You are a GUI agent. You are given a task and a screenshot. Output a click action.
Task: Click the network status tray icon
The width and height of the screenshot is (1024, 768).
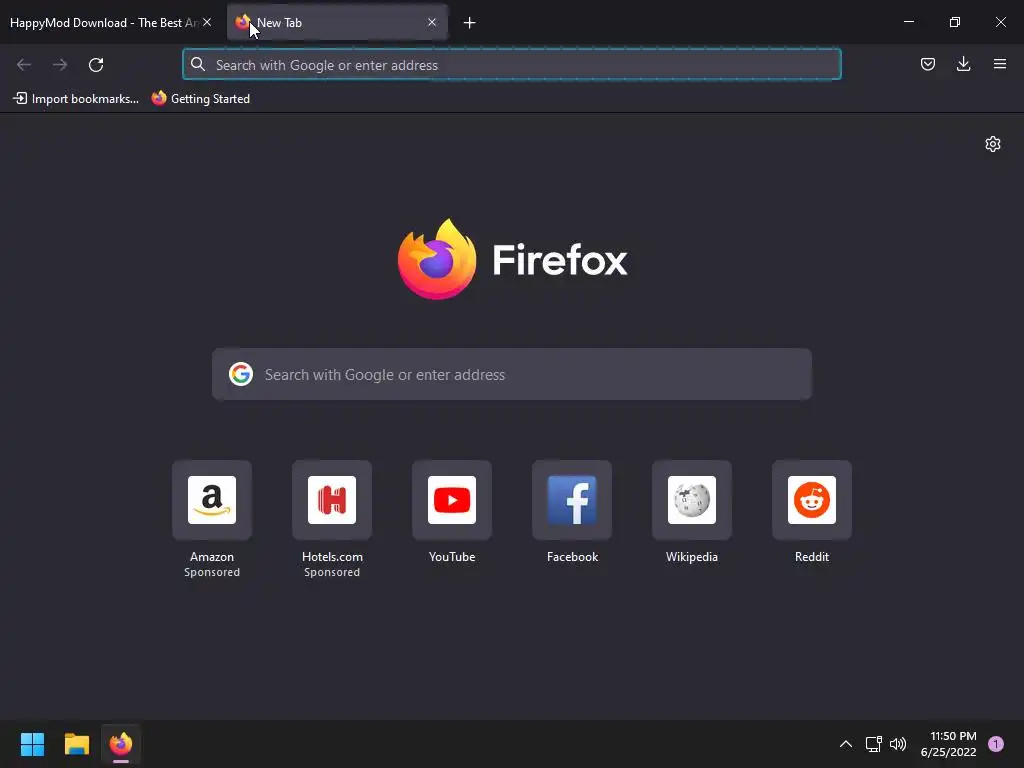[x=873, y=744]
